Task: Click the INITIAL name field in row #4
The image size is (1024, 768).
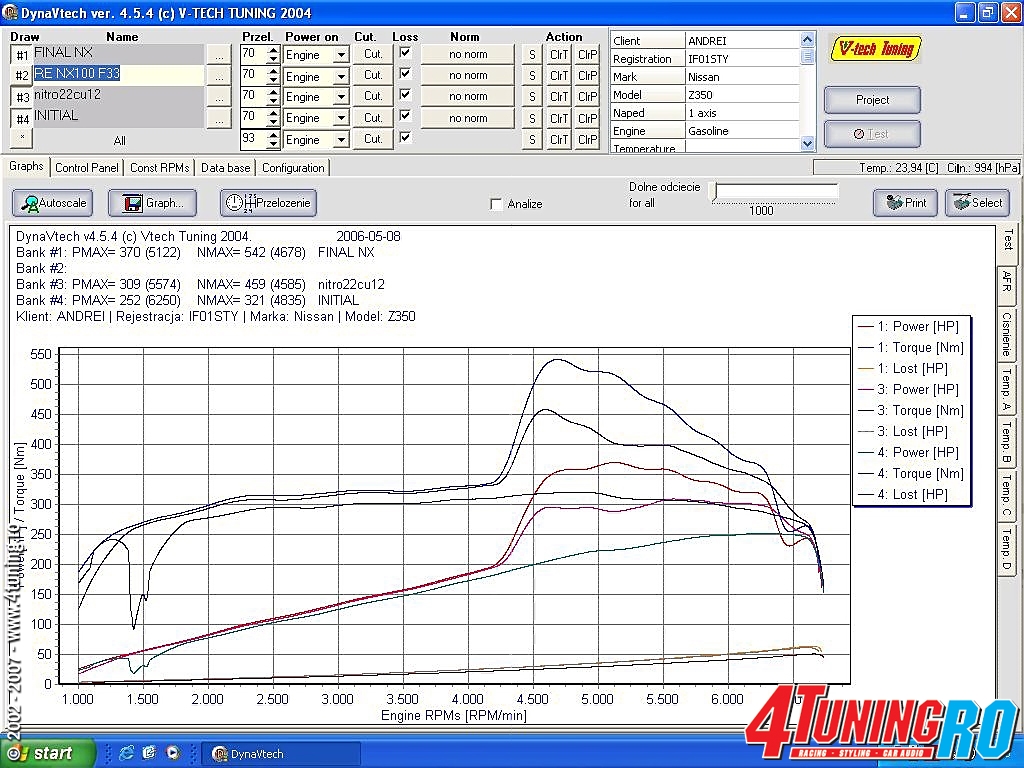Action: [118, 116]
